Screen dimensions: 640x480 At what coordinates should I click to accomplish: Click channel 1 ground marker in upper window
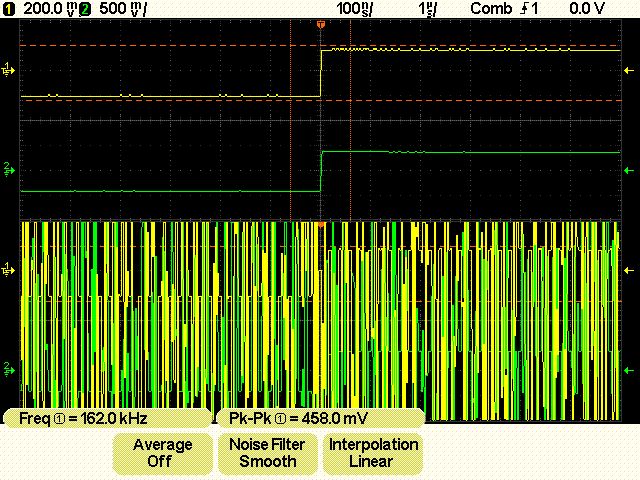click(x=8, y=70)
